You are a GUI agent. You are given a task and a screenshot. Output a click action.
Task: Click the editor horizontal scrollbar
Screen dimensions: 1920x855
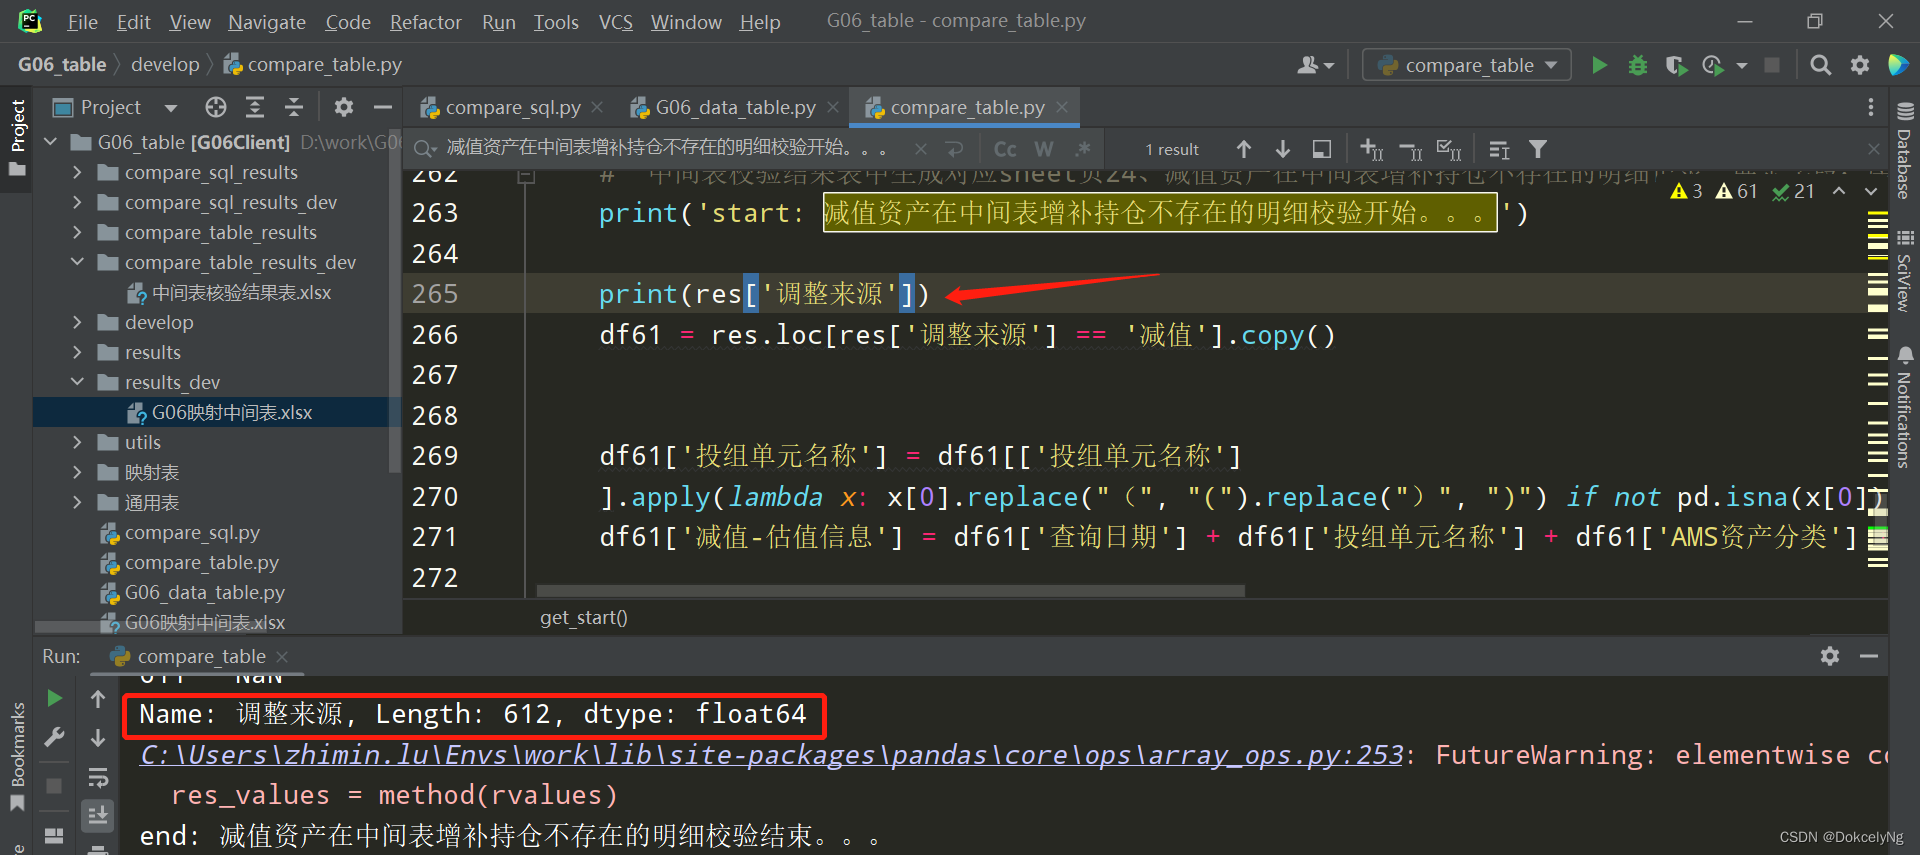pos(890,591)
